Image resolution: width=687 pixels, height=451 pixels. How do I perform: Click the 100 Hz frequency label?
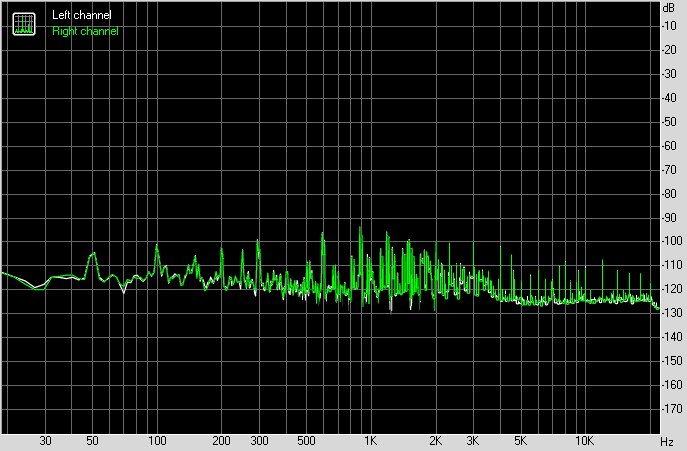(x=157, y=441)
